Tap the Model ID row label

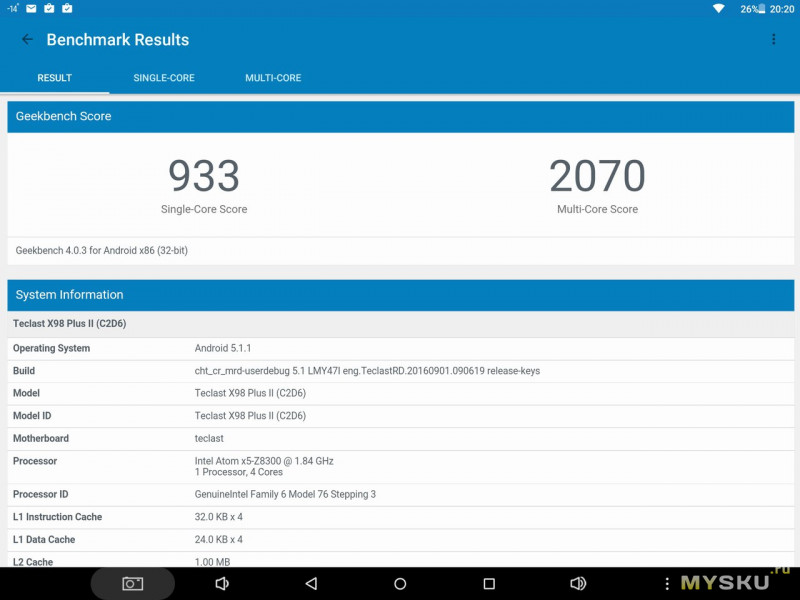pos(32,416)
